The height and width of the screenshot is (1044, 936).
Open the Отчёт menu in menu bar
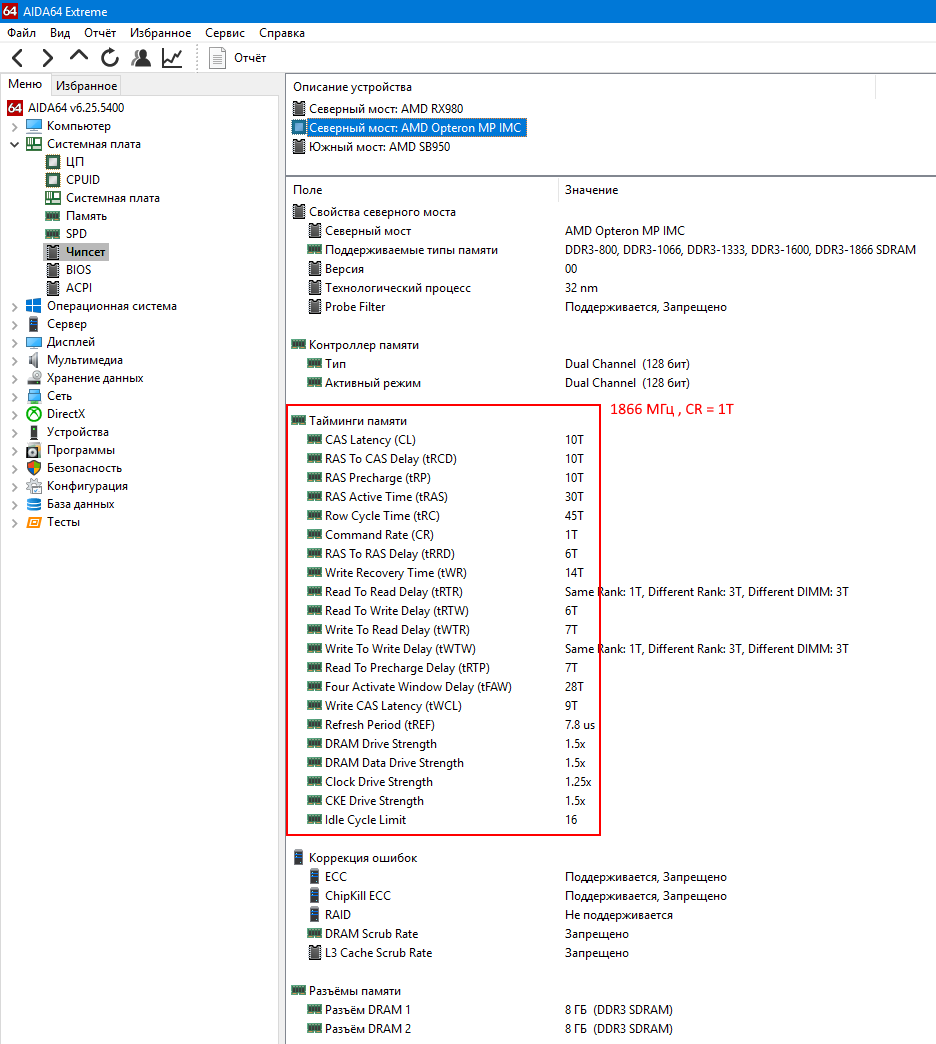[x=100, y=33]
